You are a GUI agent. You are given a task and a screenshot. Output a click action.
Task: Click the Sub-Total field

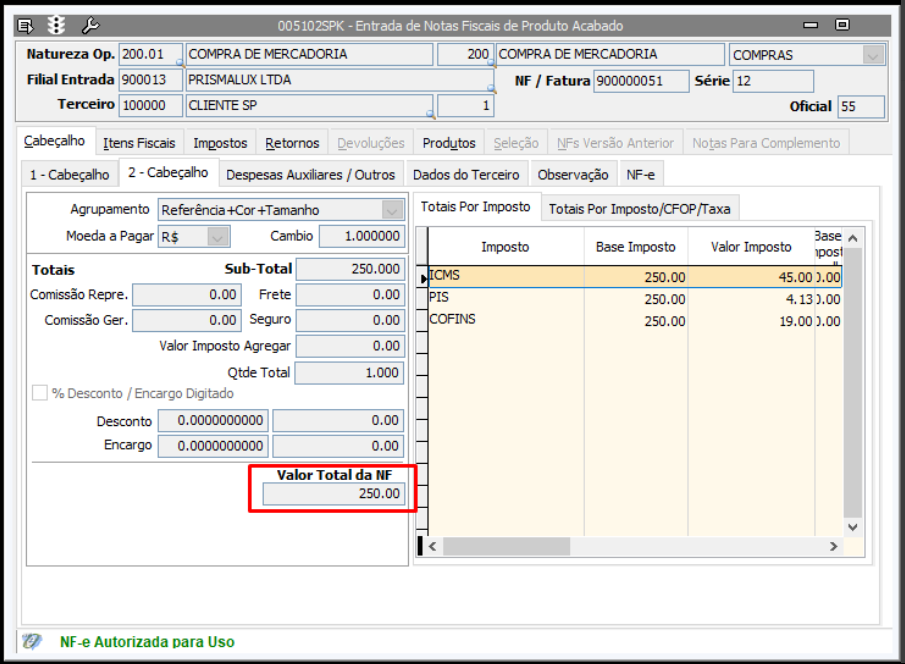click(x=350, y=269)
